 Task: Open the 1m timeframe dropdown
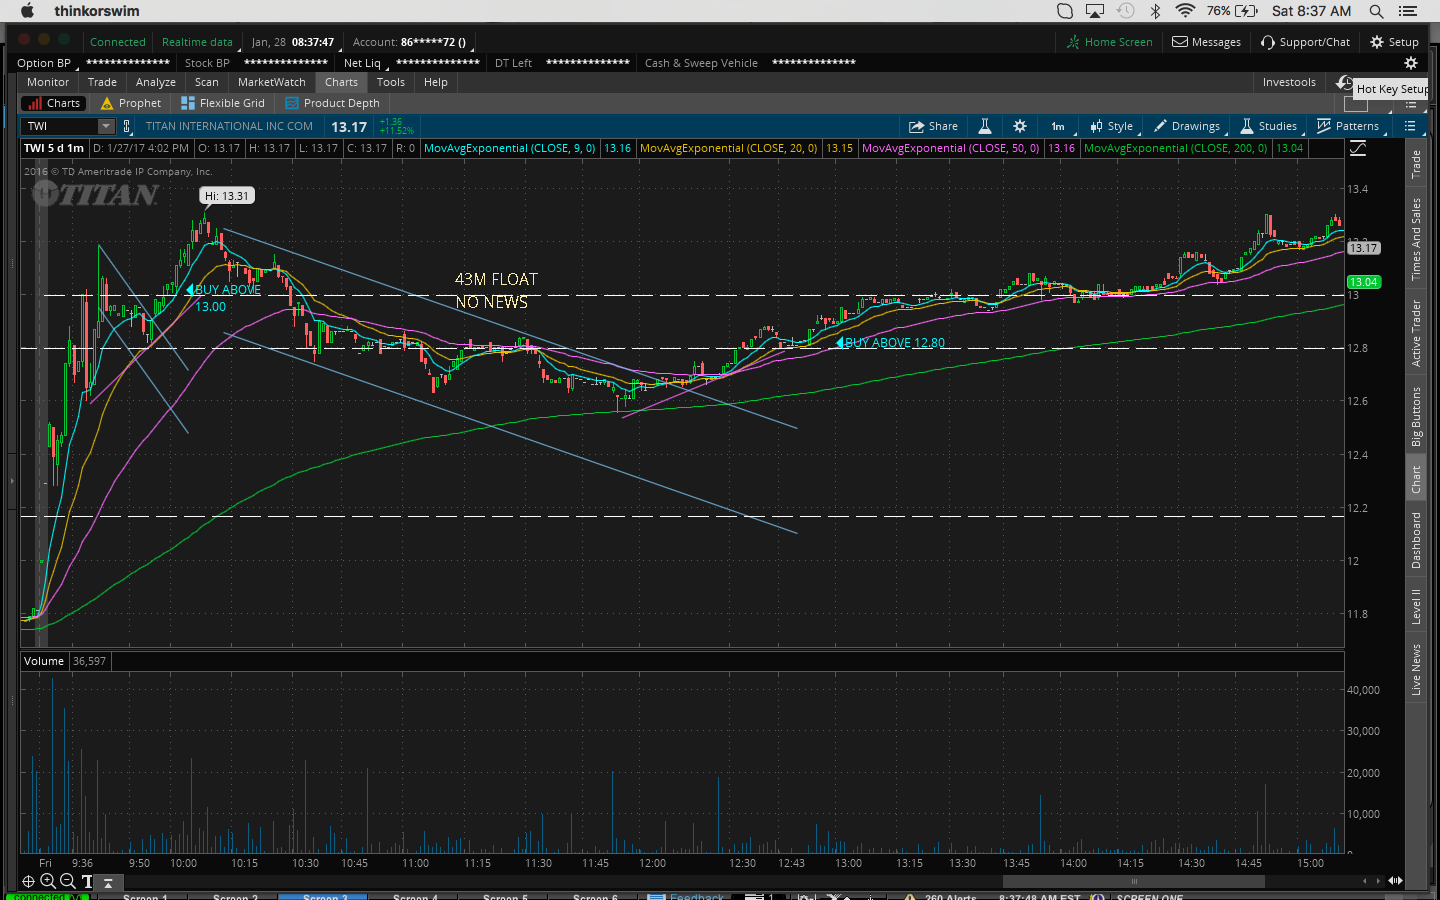pos(1059,126)
